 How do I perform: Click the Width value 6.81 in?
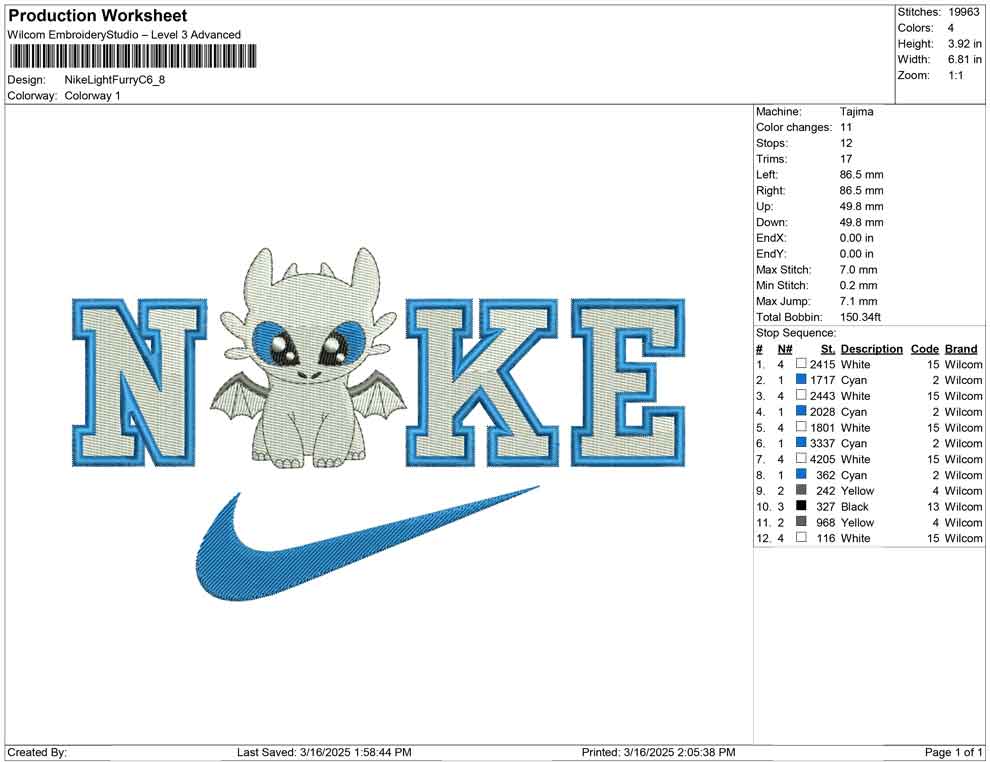pos(965,59)
